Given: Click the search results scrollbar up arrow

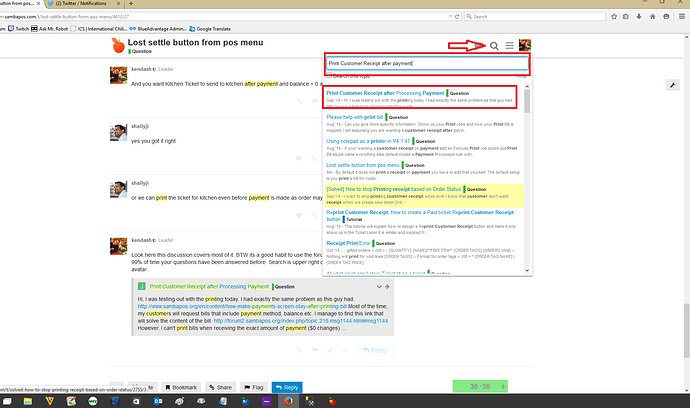Looking at the screenshot, I should (527, 86).
